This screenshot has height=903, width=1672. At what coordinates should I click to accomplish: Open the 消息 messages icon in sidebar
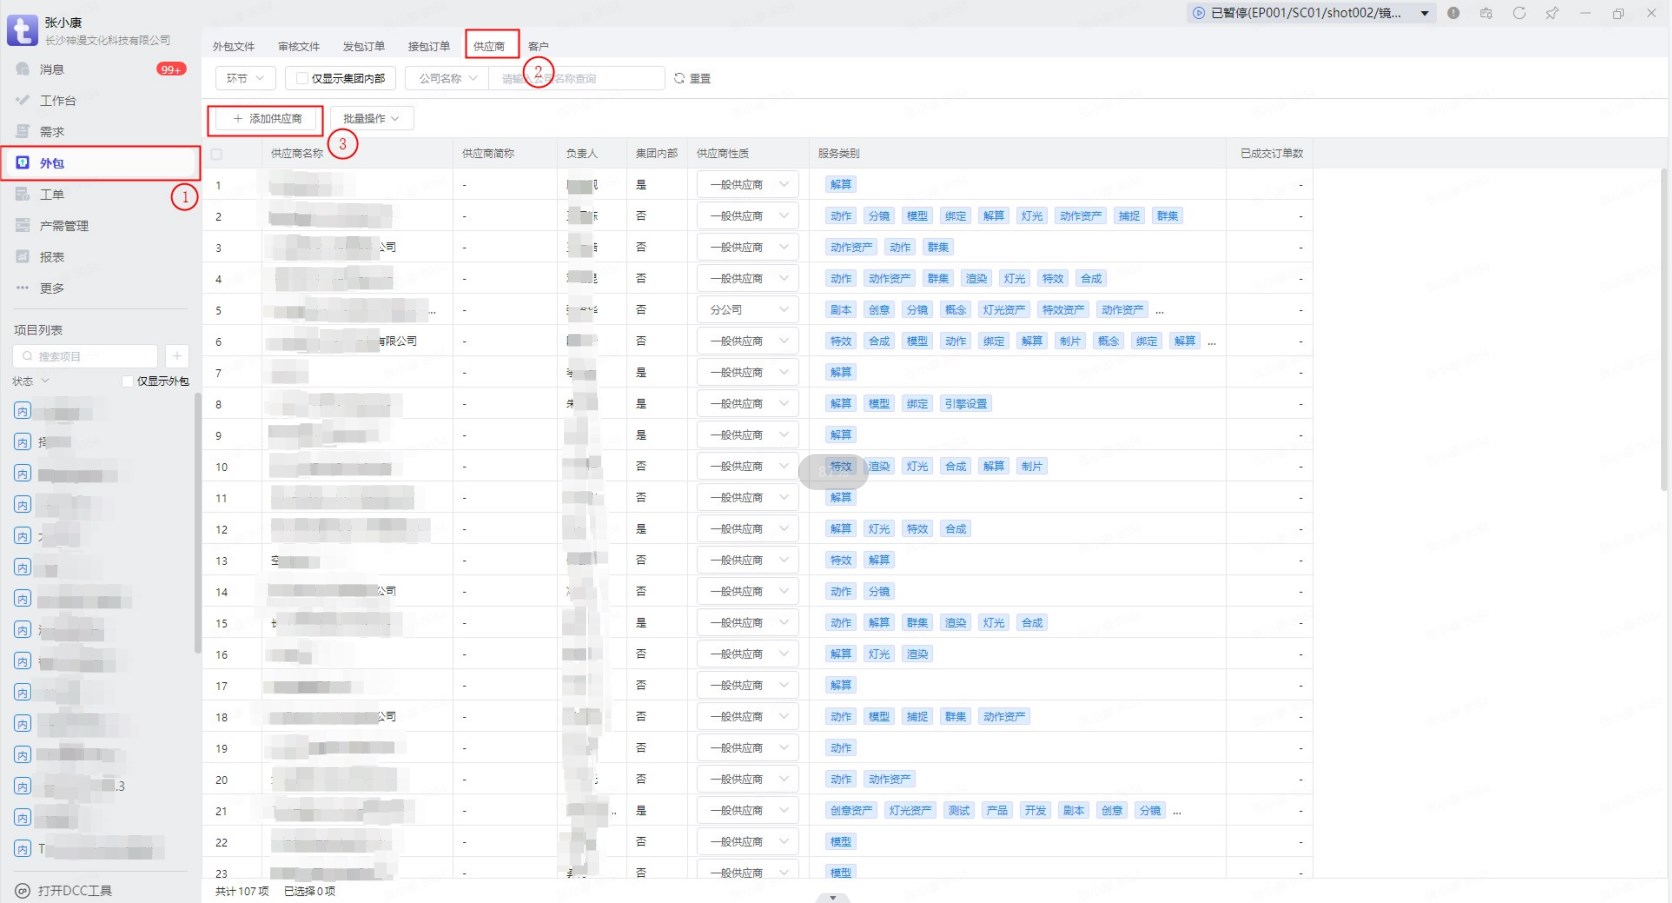(x=23, y=69)
